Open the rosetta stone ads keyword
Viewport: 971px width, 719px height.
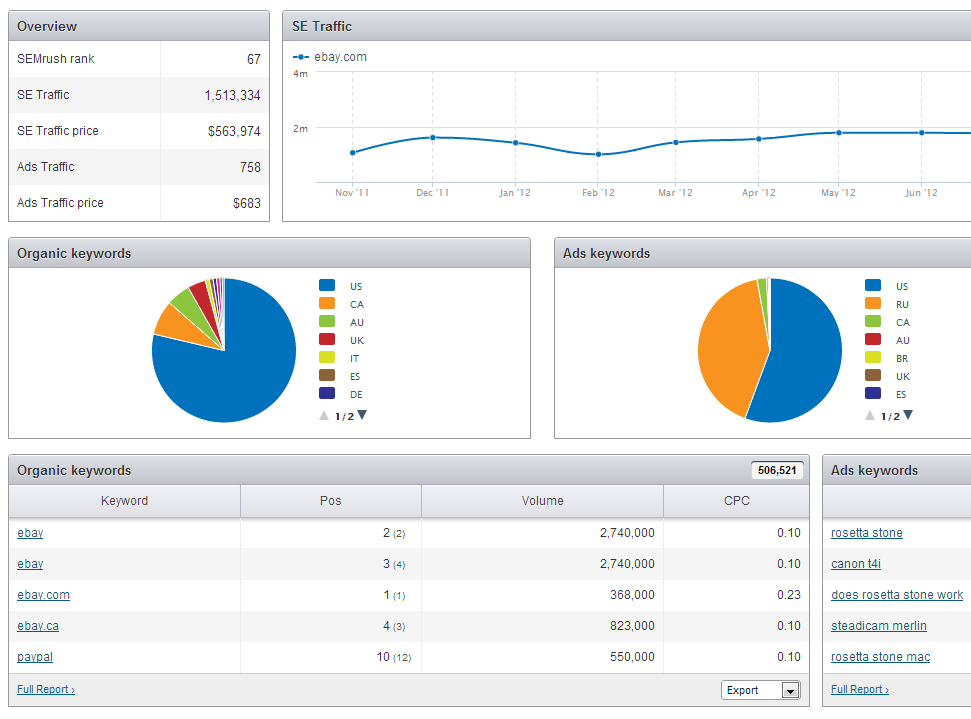click(x=867, y=533)
